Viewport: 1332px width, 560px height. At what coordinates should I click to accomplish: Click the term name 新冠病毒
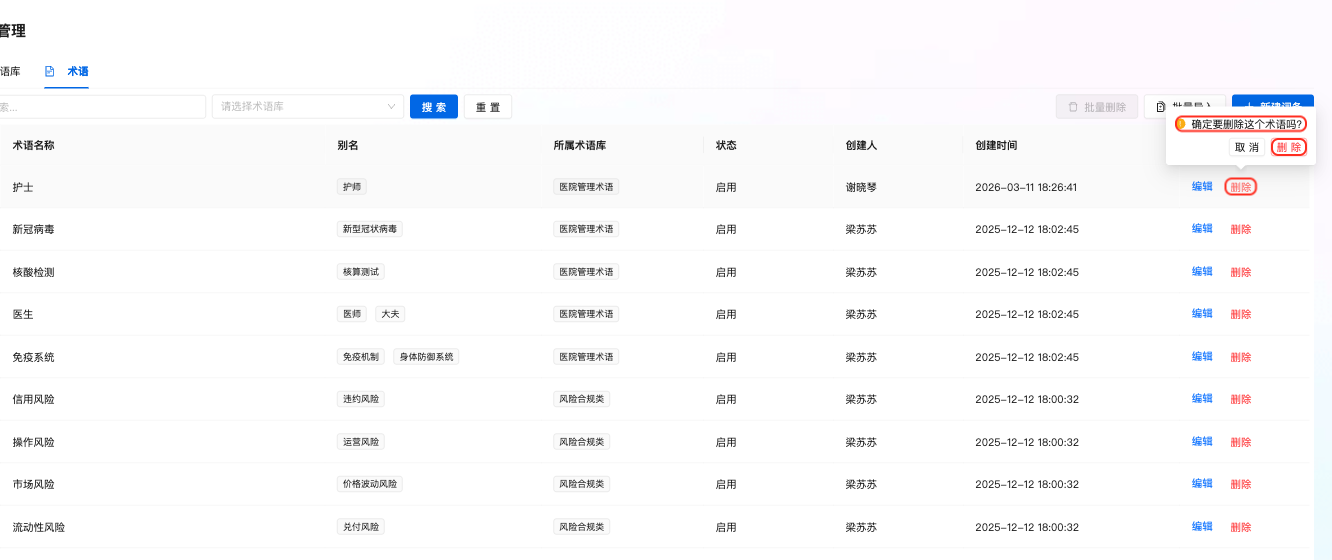click(x=33, y=229)
